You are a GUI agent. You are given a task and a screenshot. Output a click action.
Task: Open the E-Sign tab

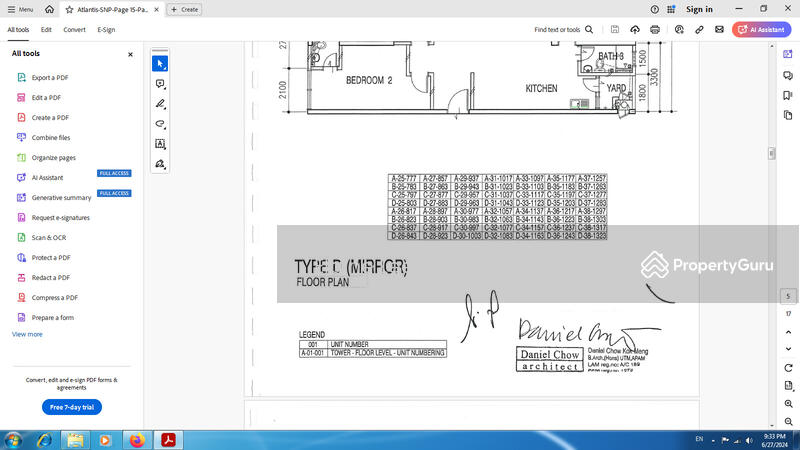[106, 30]
